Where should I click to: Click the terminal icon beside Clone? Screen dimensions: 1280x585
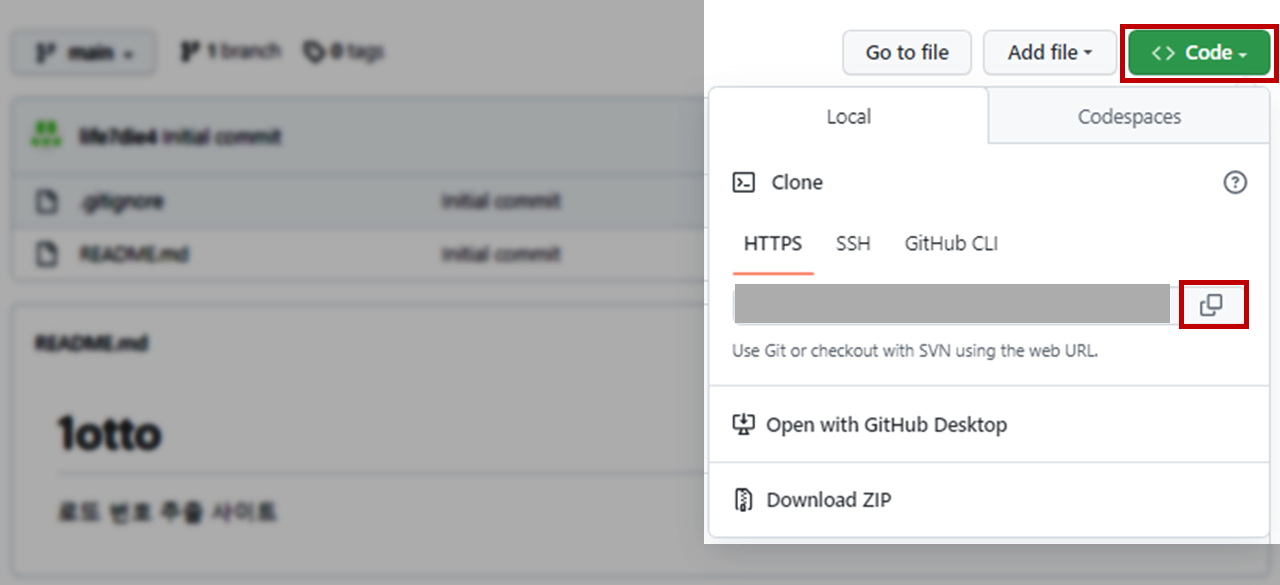point(744,182)
